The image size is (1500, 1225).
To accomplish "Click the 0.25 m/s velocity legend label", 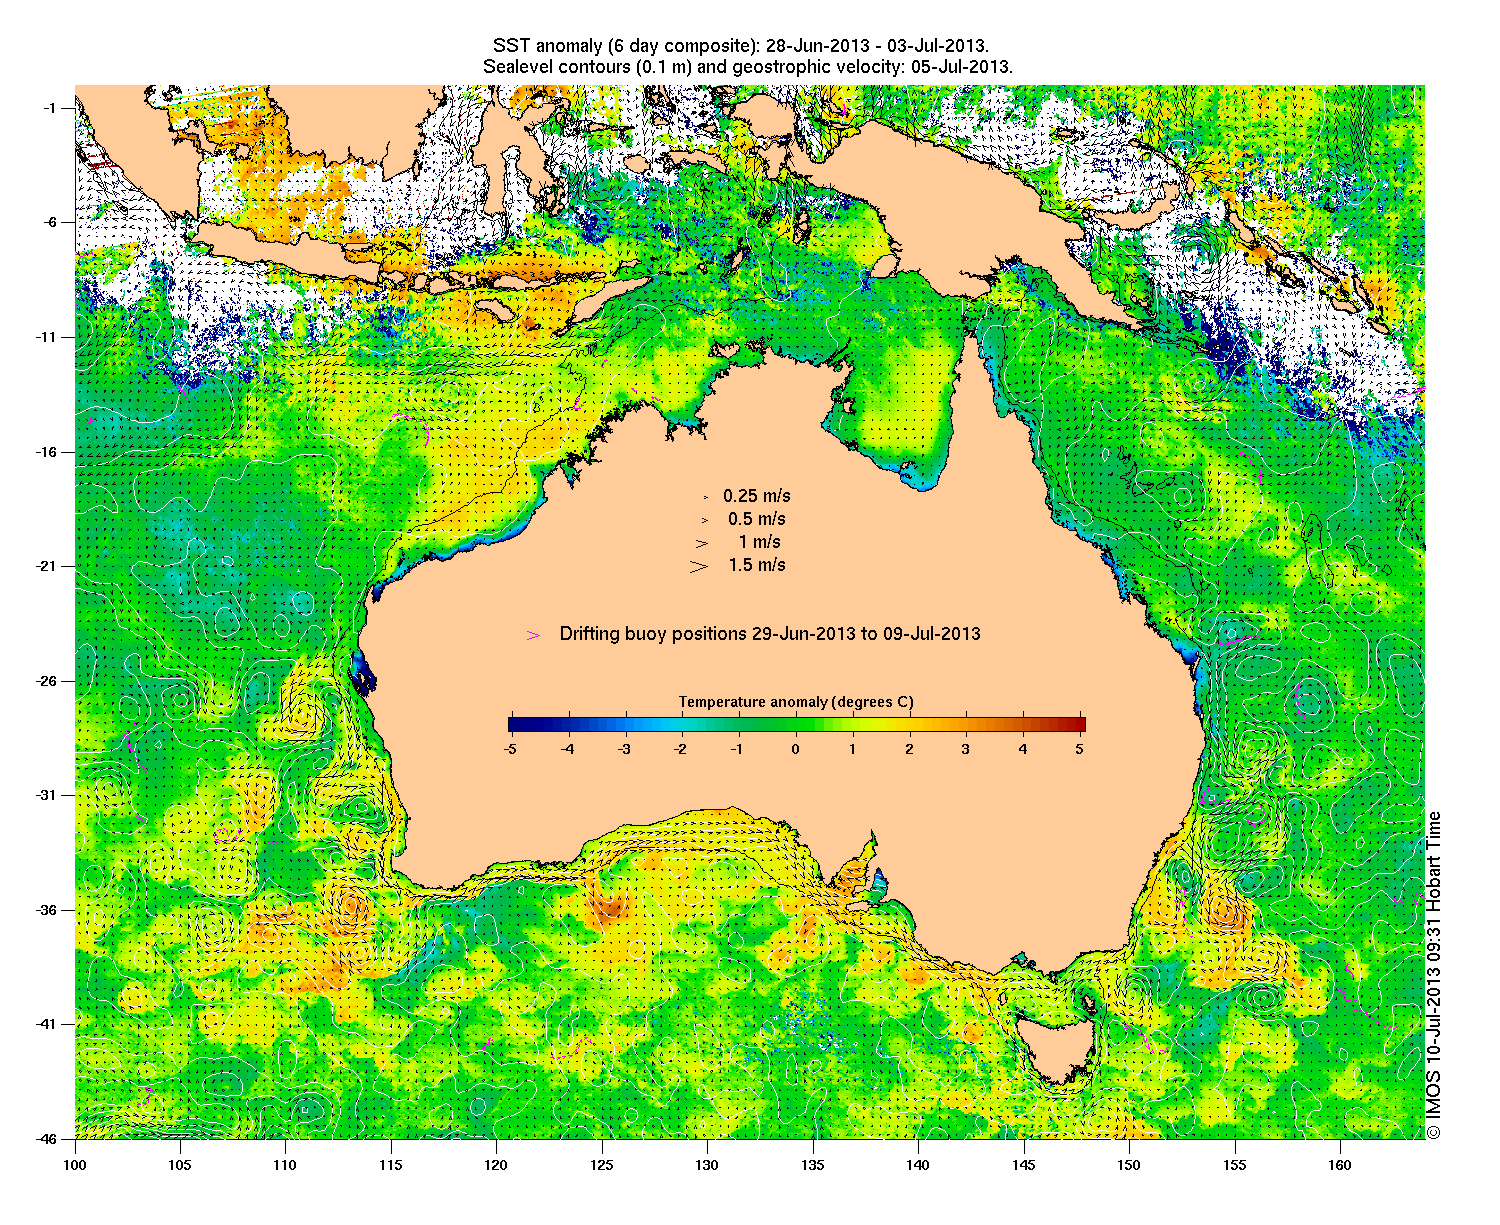I will (757, 496).
